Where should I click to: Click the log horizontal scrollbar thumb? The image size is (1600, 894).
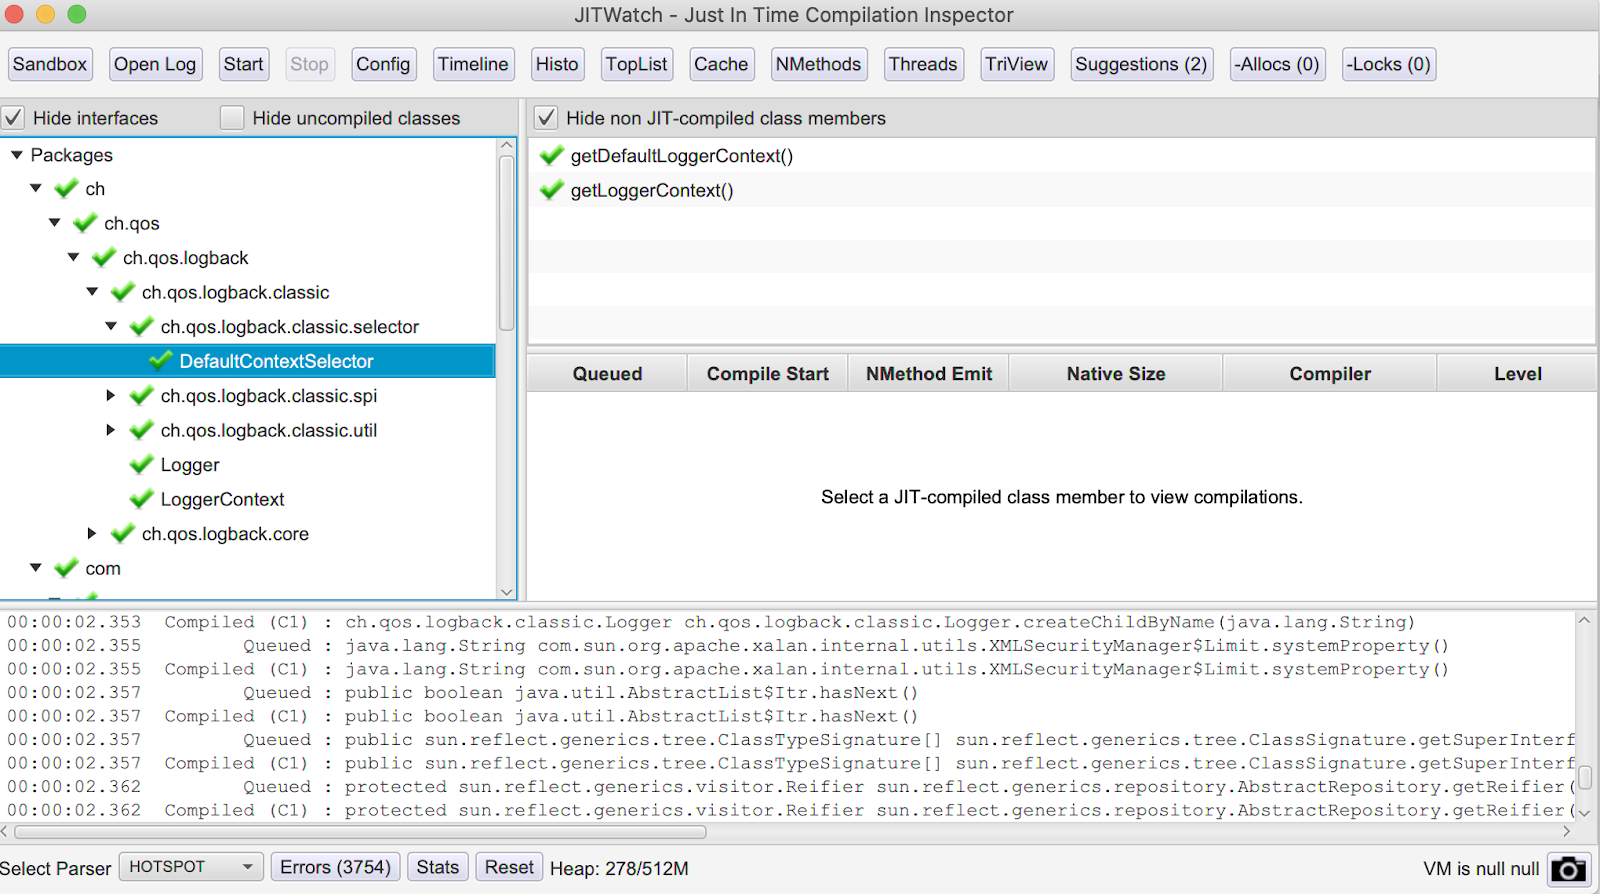[x=360, y=832]
